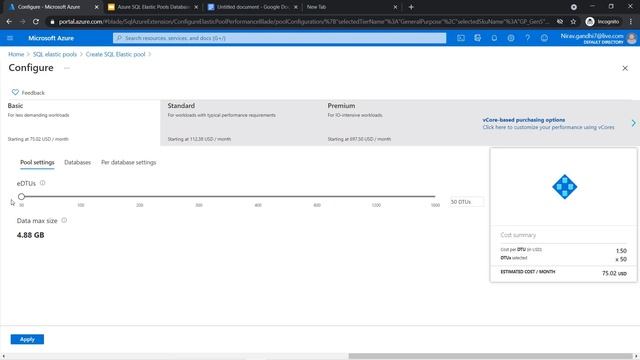Screen dimensions: 640x360
Task: Open portal settings gear
Action: point(511,38)
